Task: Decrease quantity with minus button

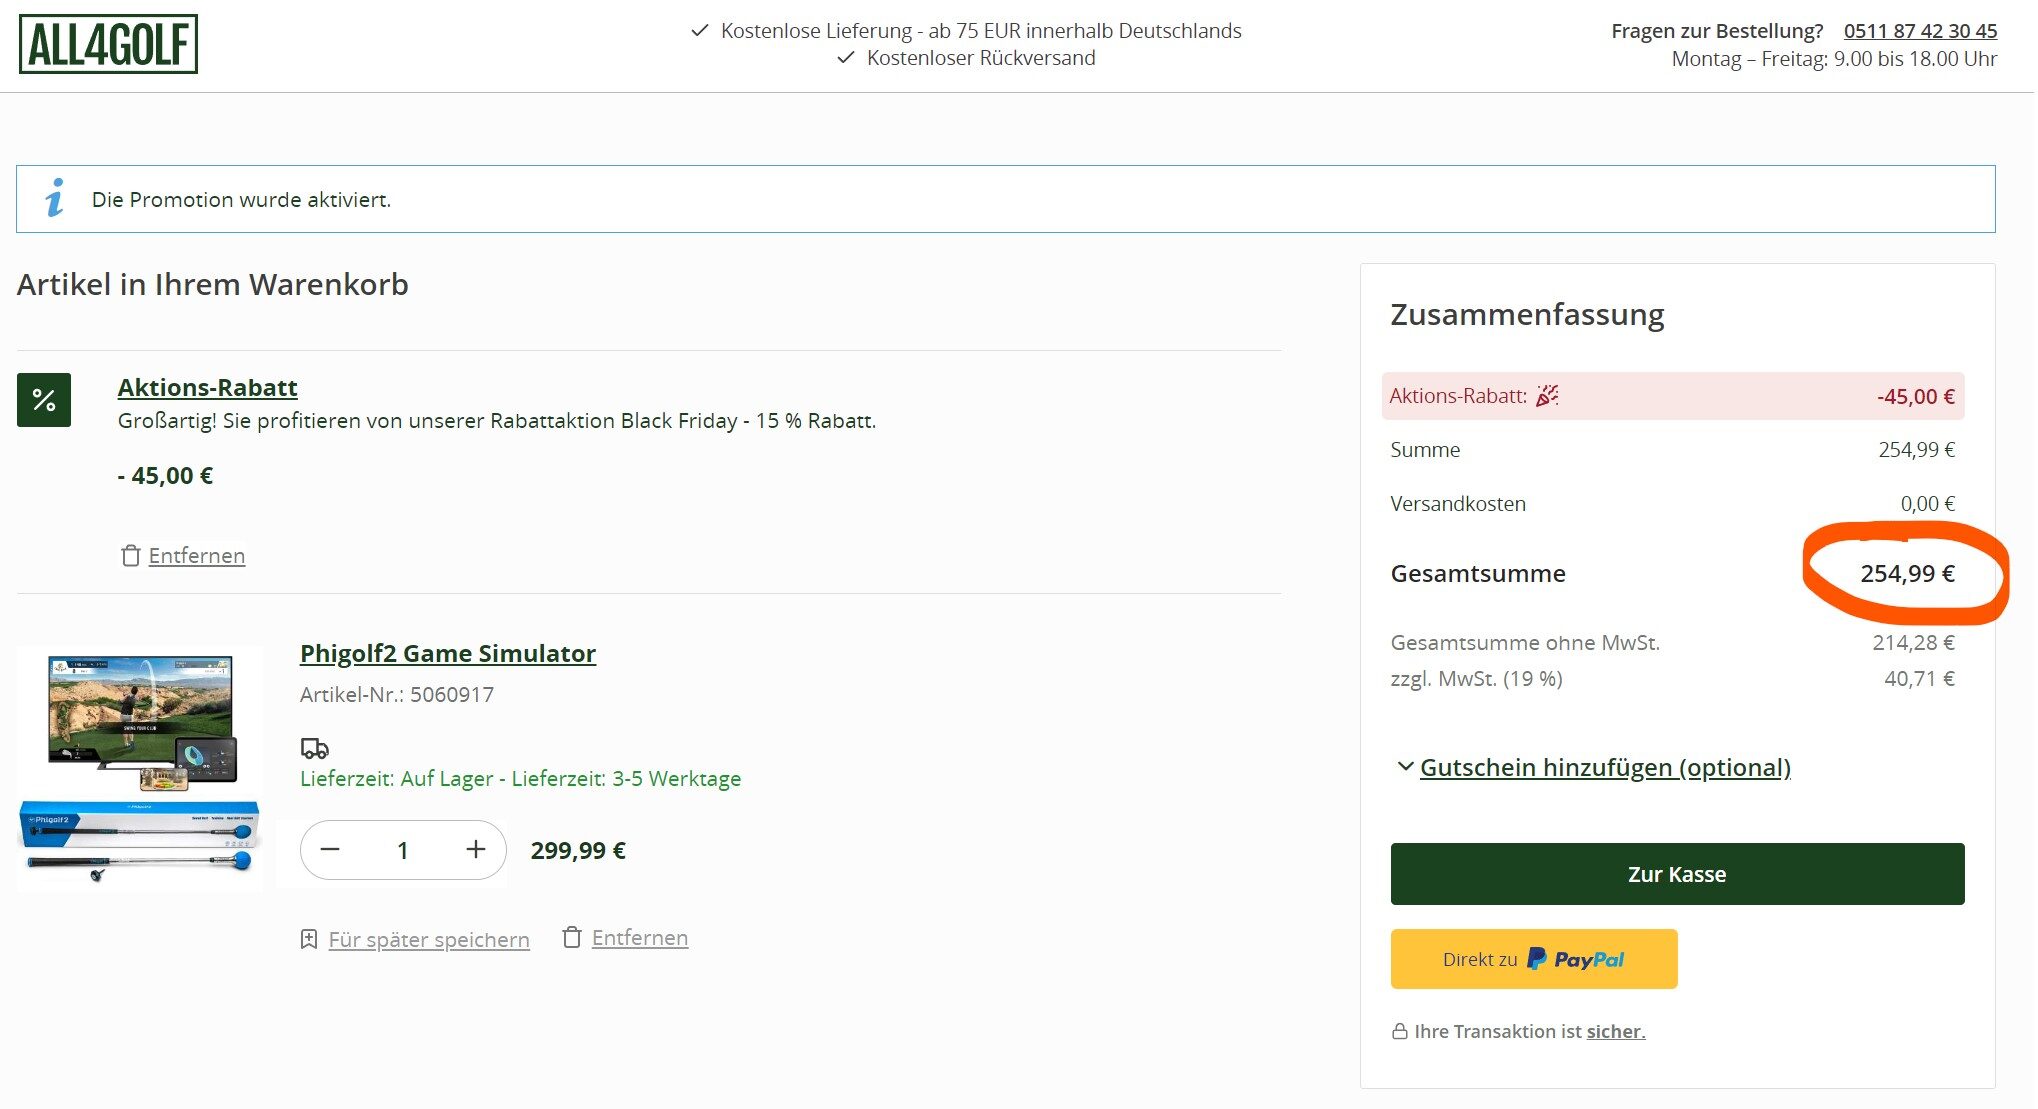Action: 330,850
